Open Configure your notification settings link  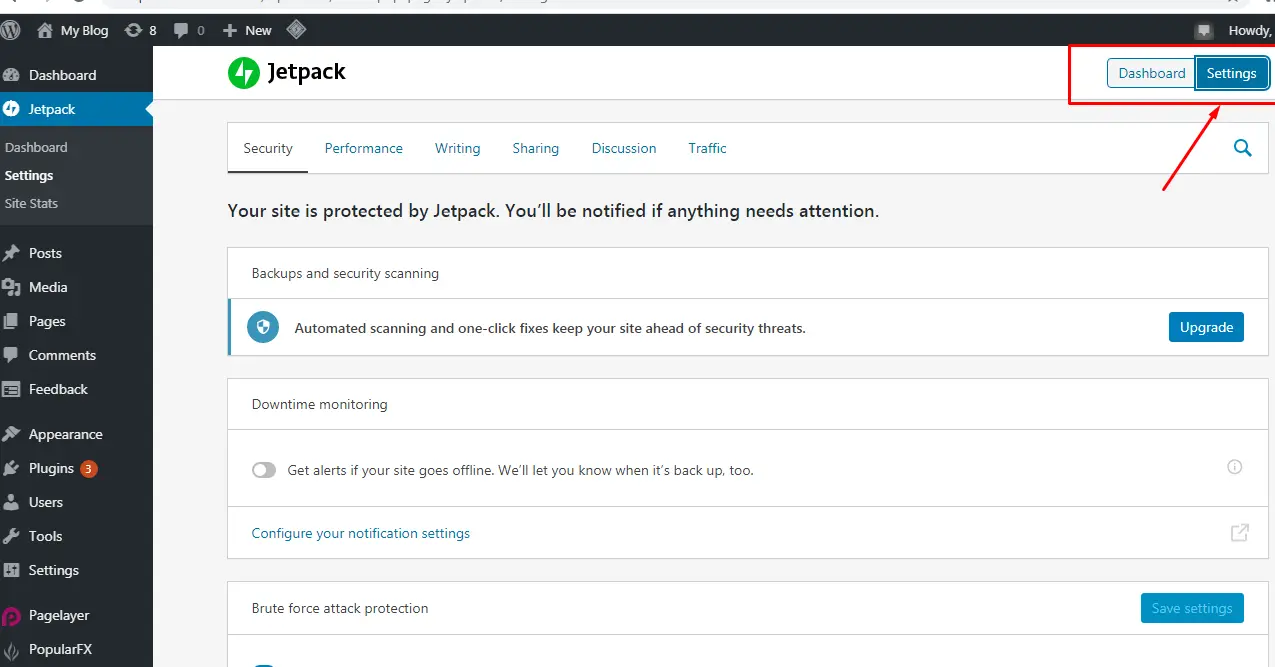tap(361, 533)
